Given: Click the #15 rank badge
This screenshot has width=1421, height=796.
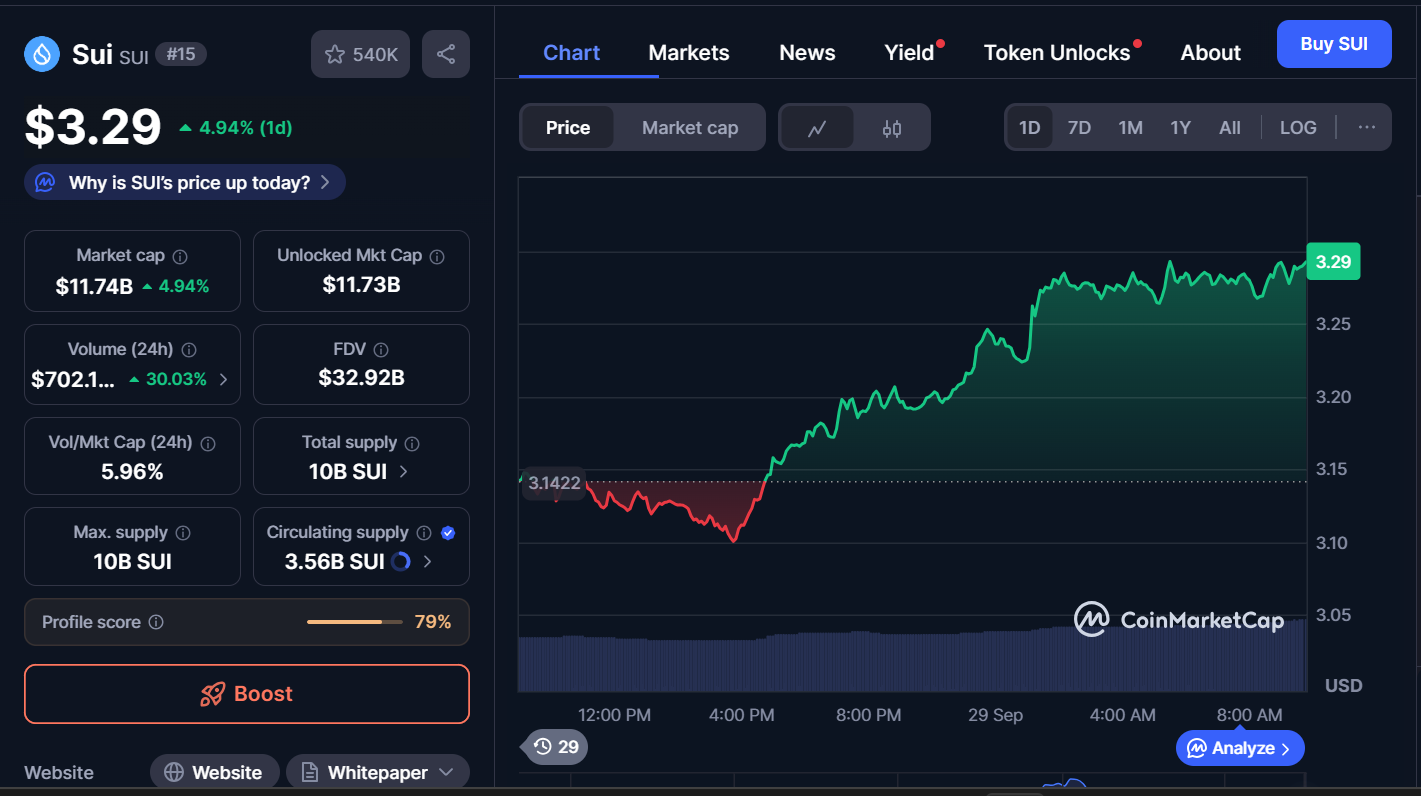Looking at the screenshot, I should 181,54.
